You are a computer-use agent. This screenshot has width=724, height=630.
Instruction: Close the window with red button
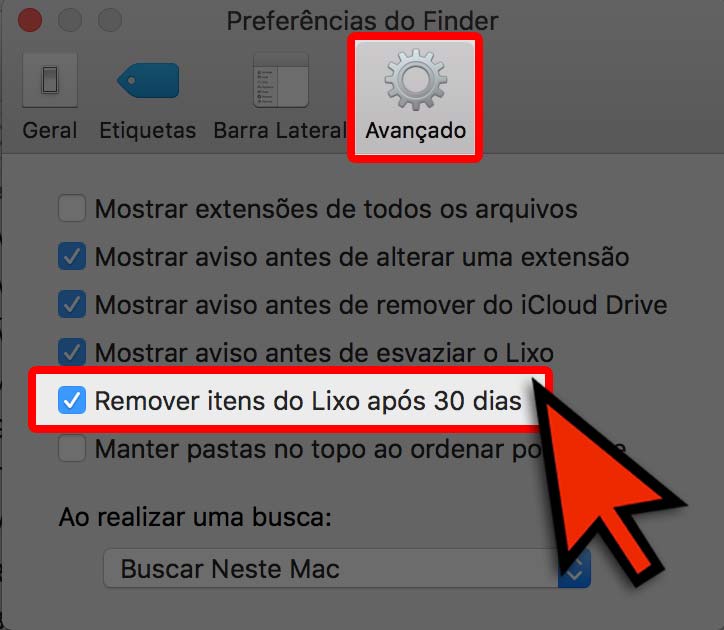tap(30, 20)
